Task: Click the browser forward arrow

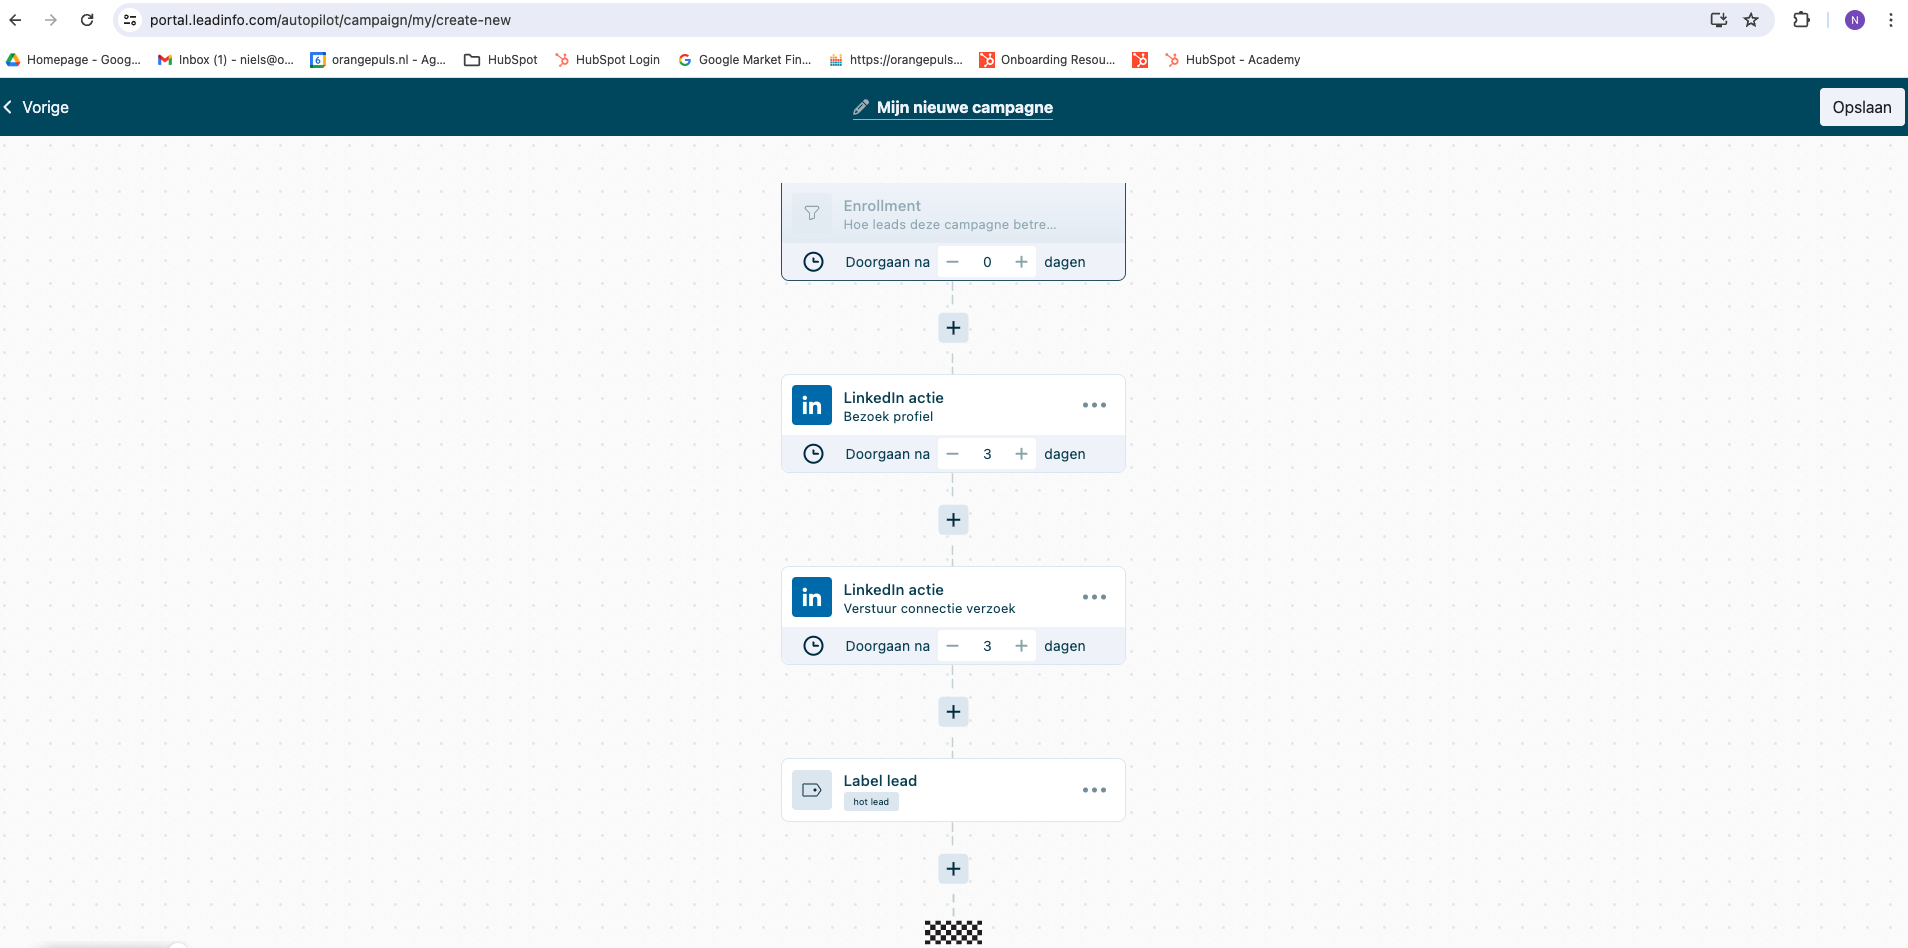Action: tap(51, 20)
